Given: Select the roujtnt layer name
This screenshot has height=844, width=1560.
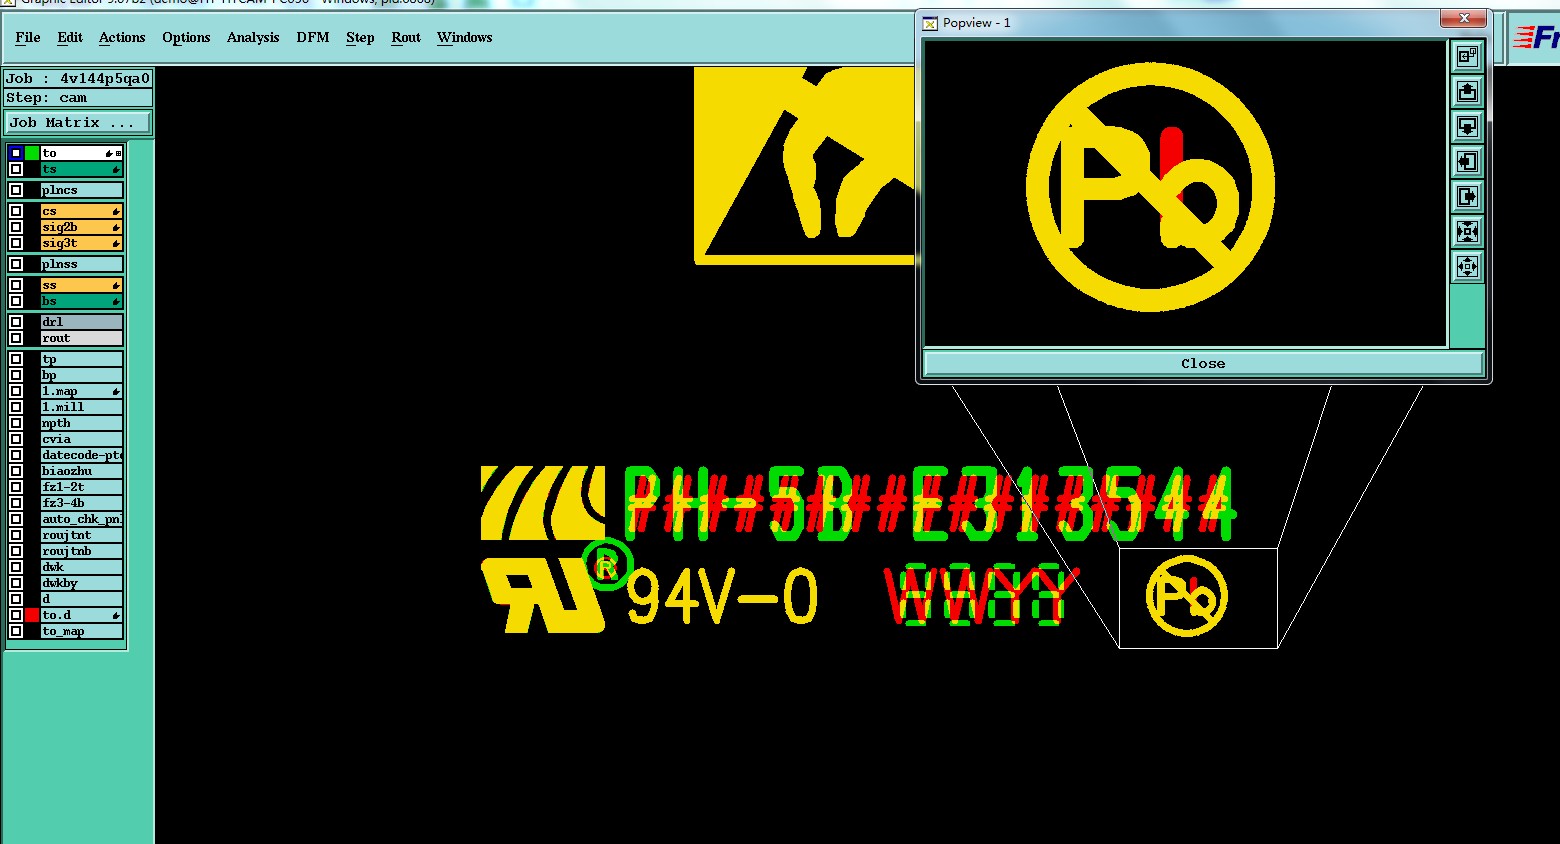Looking at the screenshot, I should pyautogui.click(x=81, y=535).
